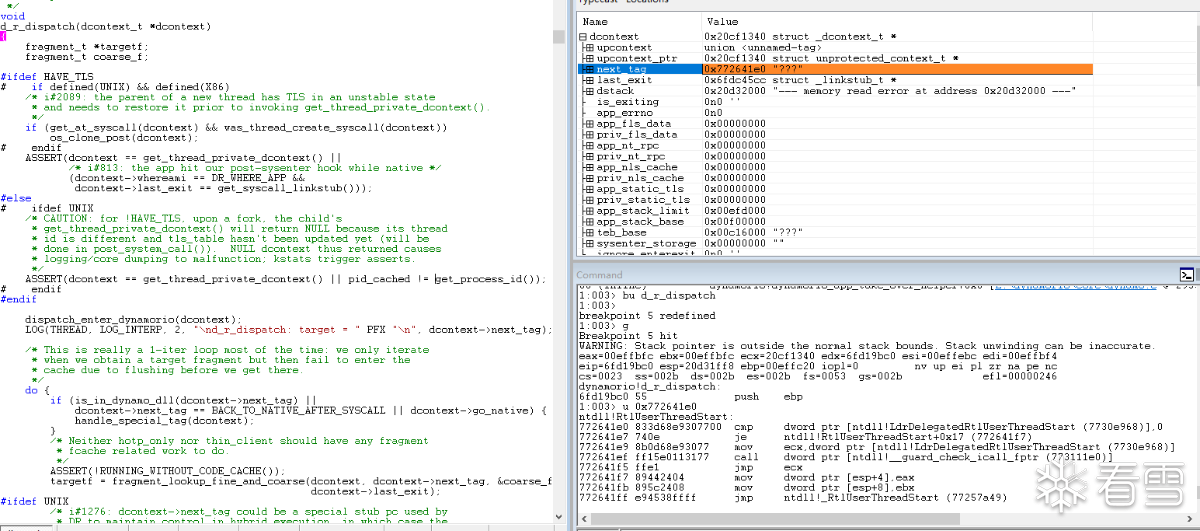Click the app_stack_base value 0x00f00000
1200x531 pixels.
(x=735, y=222)
